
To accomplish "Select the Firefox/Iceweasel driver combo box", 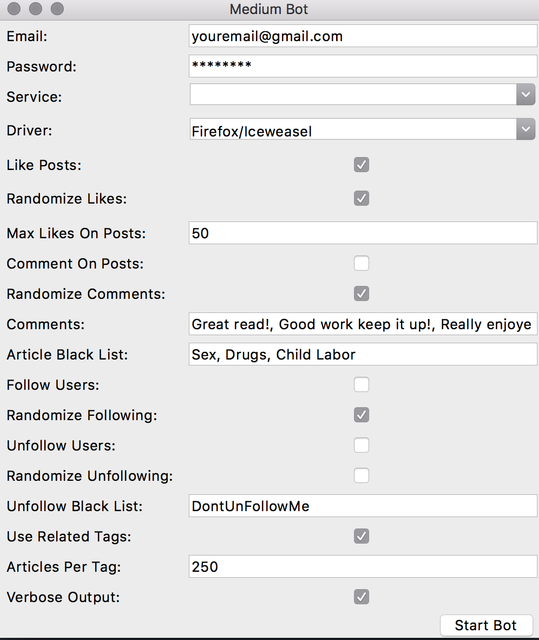I will tap(362, 129).
